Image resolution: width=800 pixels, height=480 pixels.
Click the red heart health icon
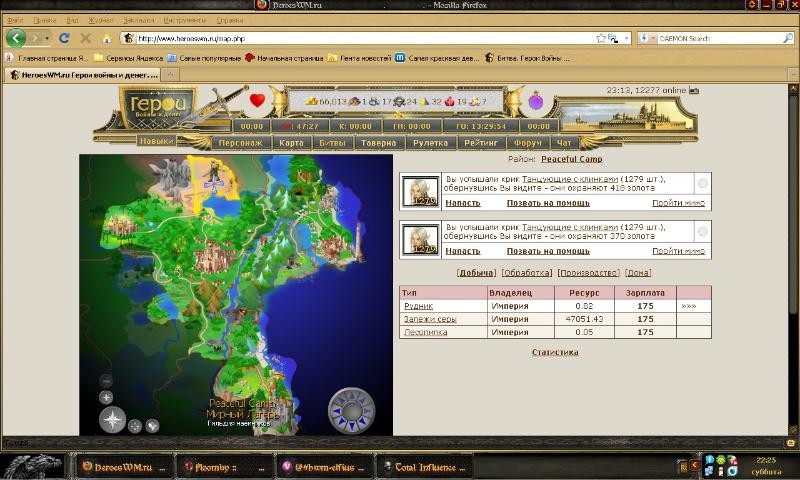click(257, 100)
